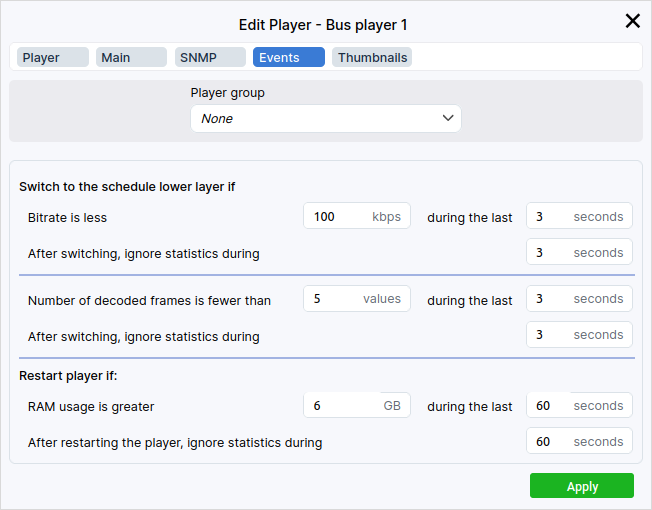This screenshot has height=510, width=652.
Task: Edit the Bitrate kbps value field
Action: click(x=340, y=217)
